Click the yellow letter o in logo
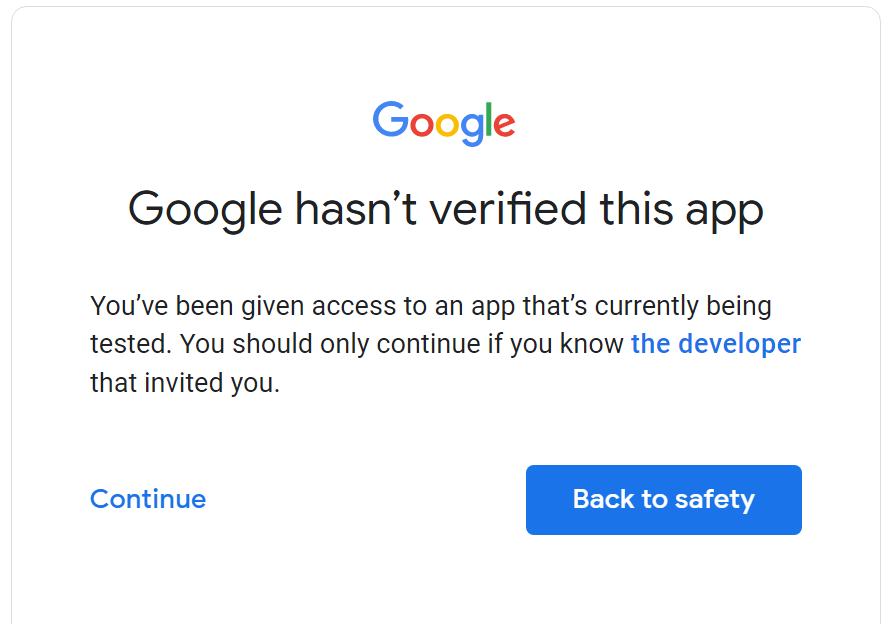 coord(448,125)
